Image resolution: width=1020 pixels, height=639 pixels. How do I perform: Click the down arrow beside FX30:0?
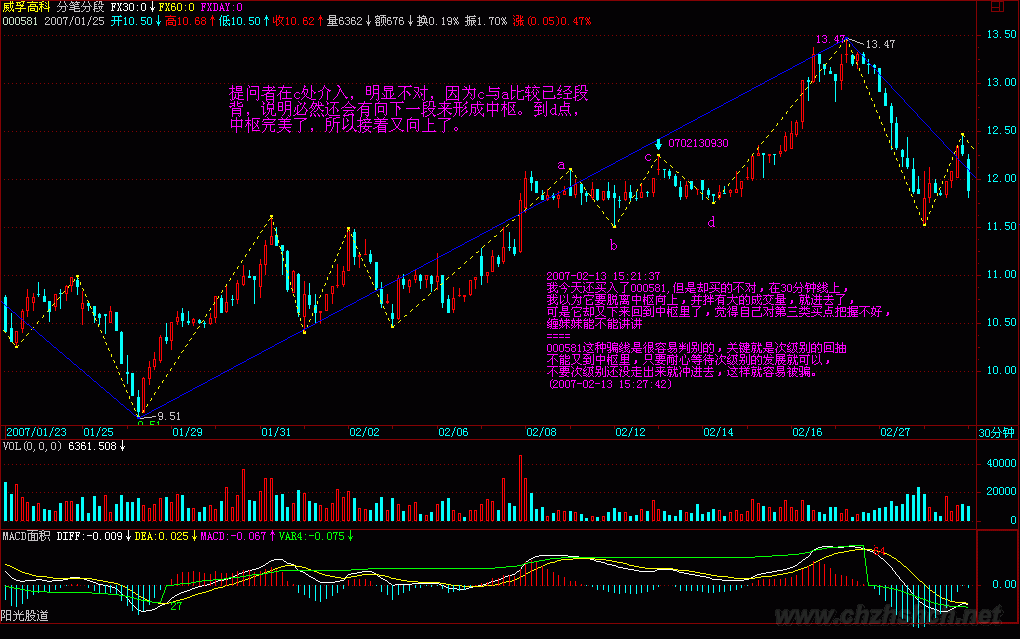click(151, 7)
